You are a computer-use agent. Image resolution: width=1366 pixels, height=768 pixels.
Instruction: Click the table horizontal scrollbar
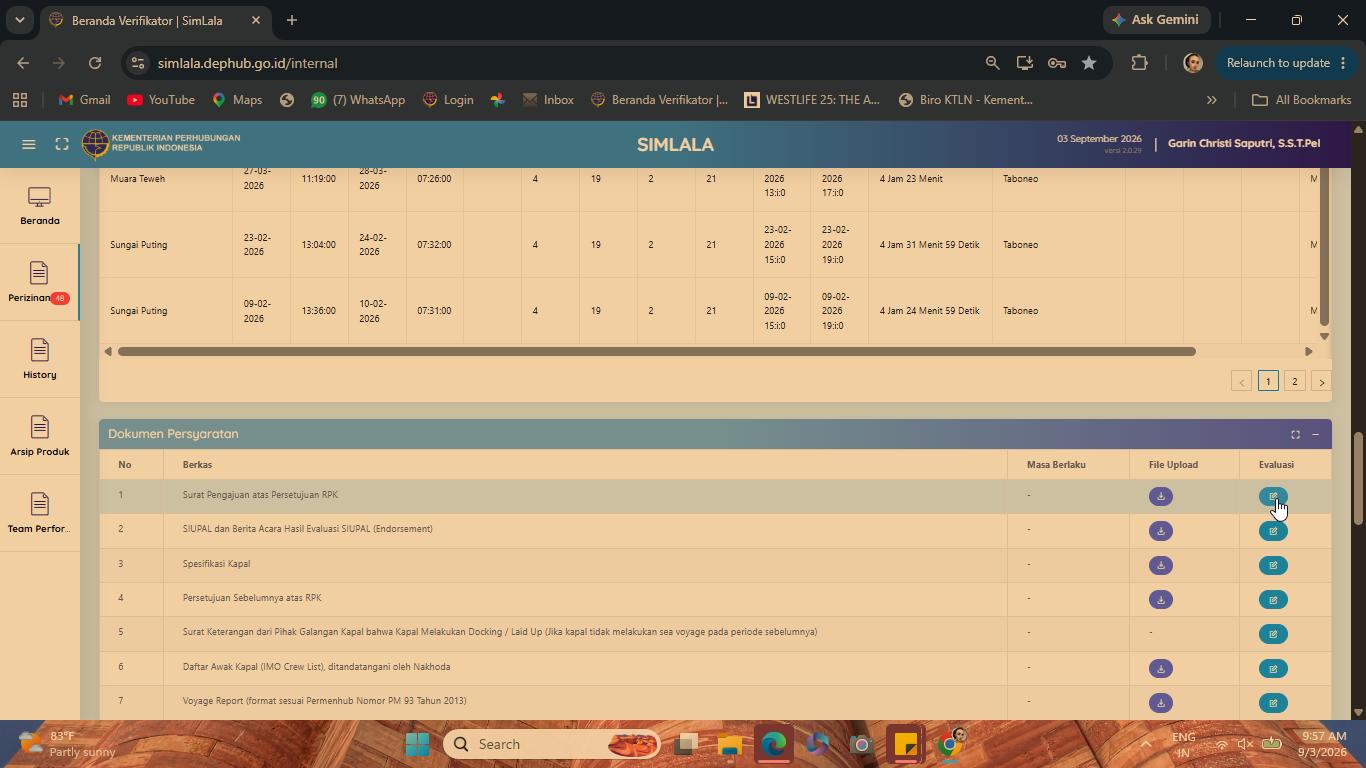pyautogui.click(x=656, y=351)
